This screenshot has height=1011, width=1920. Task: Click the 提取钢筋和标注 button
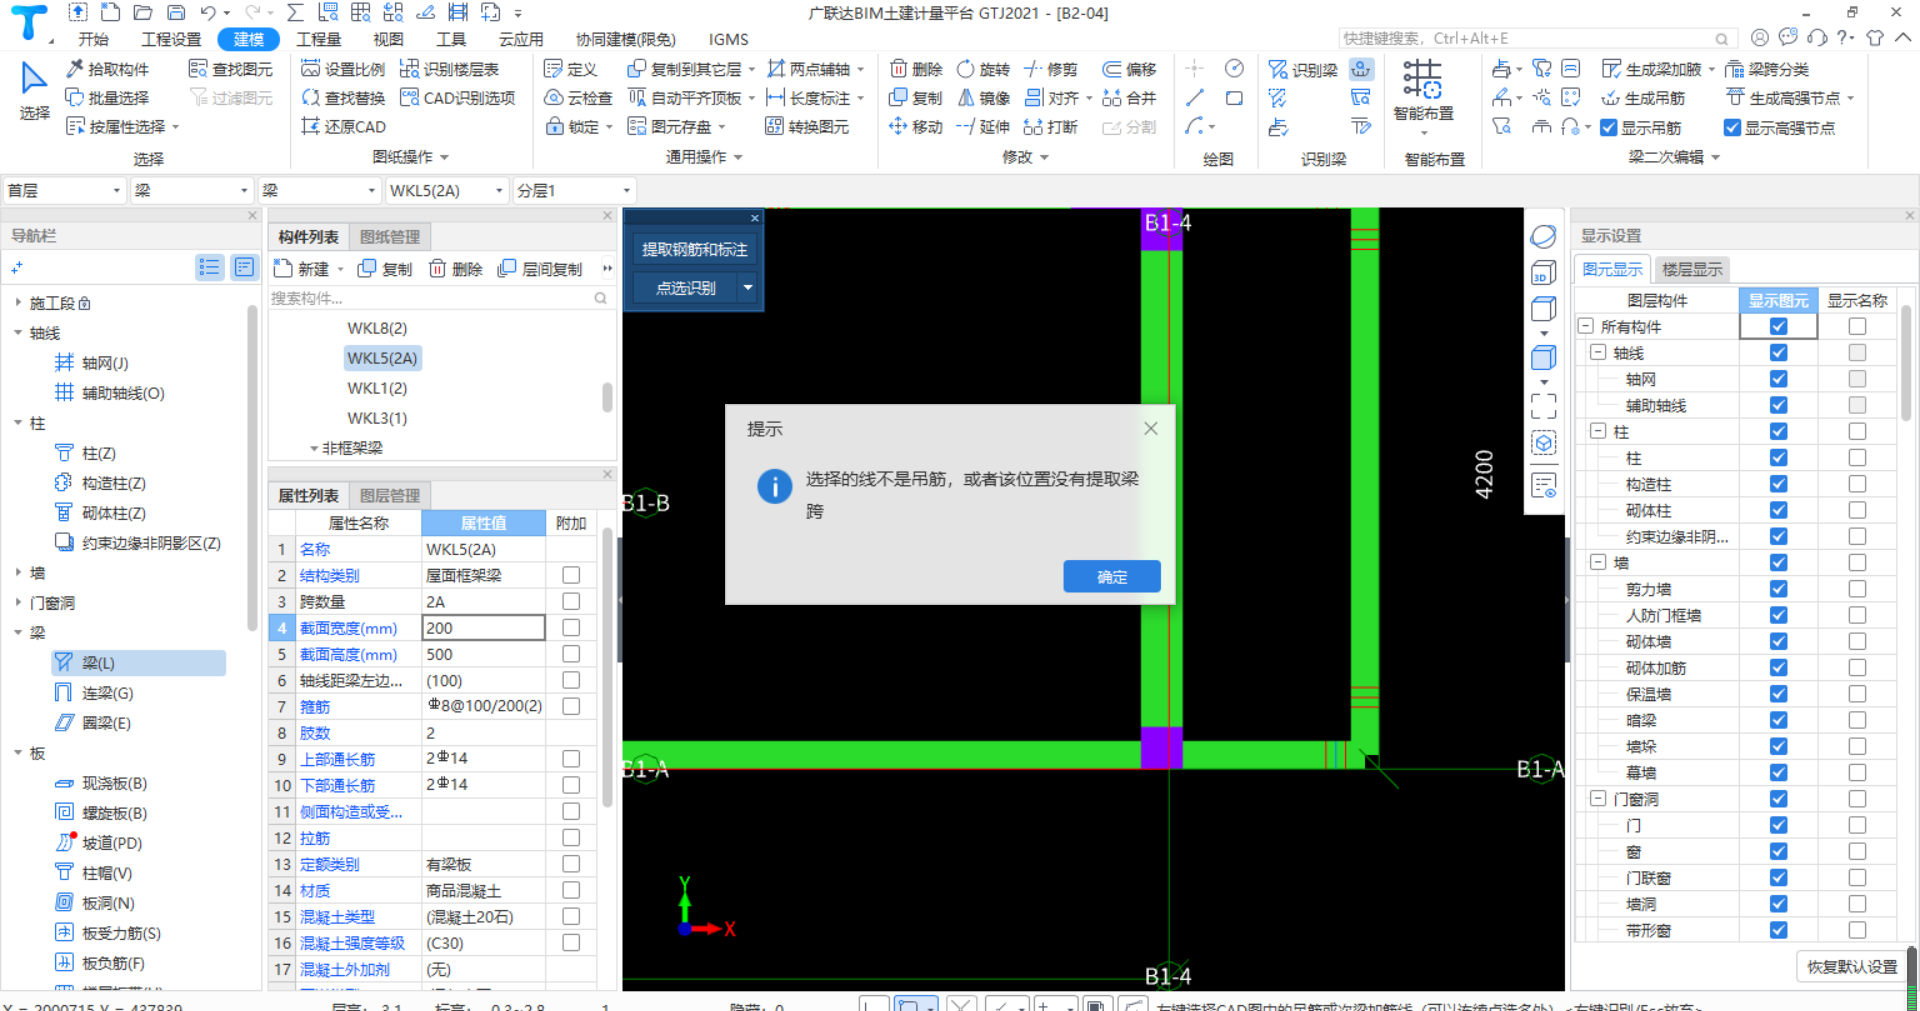point(694,250)
